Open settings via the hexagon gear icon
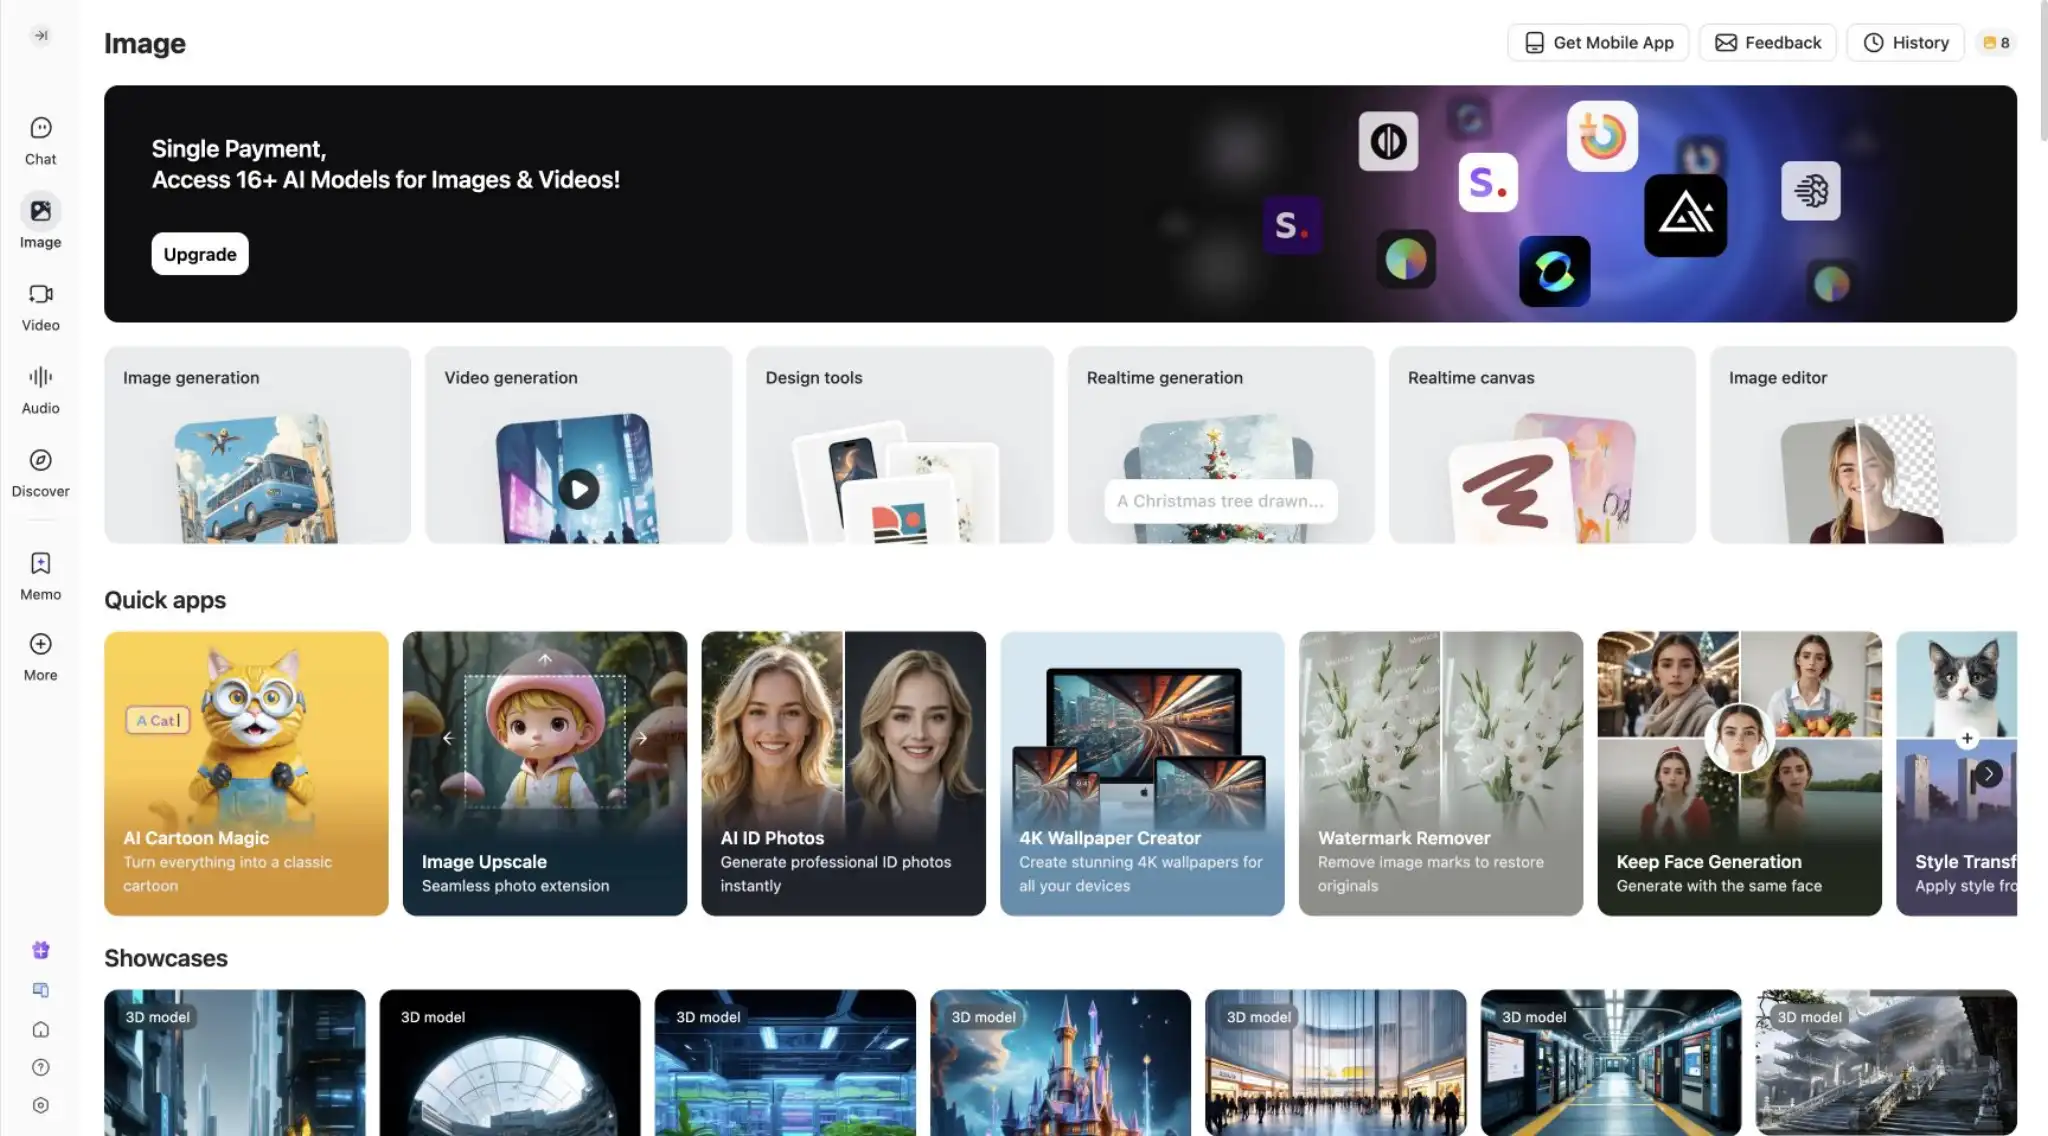 [40, 1106]
